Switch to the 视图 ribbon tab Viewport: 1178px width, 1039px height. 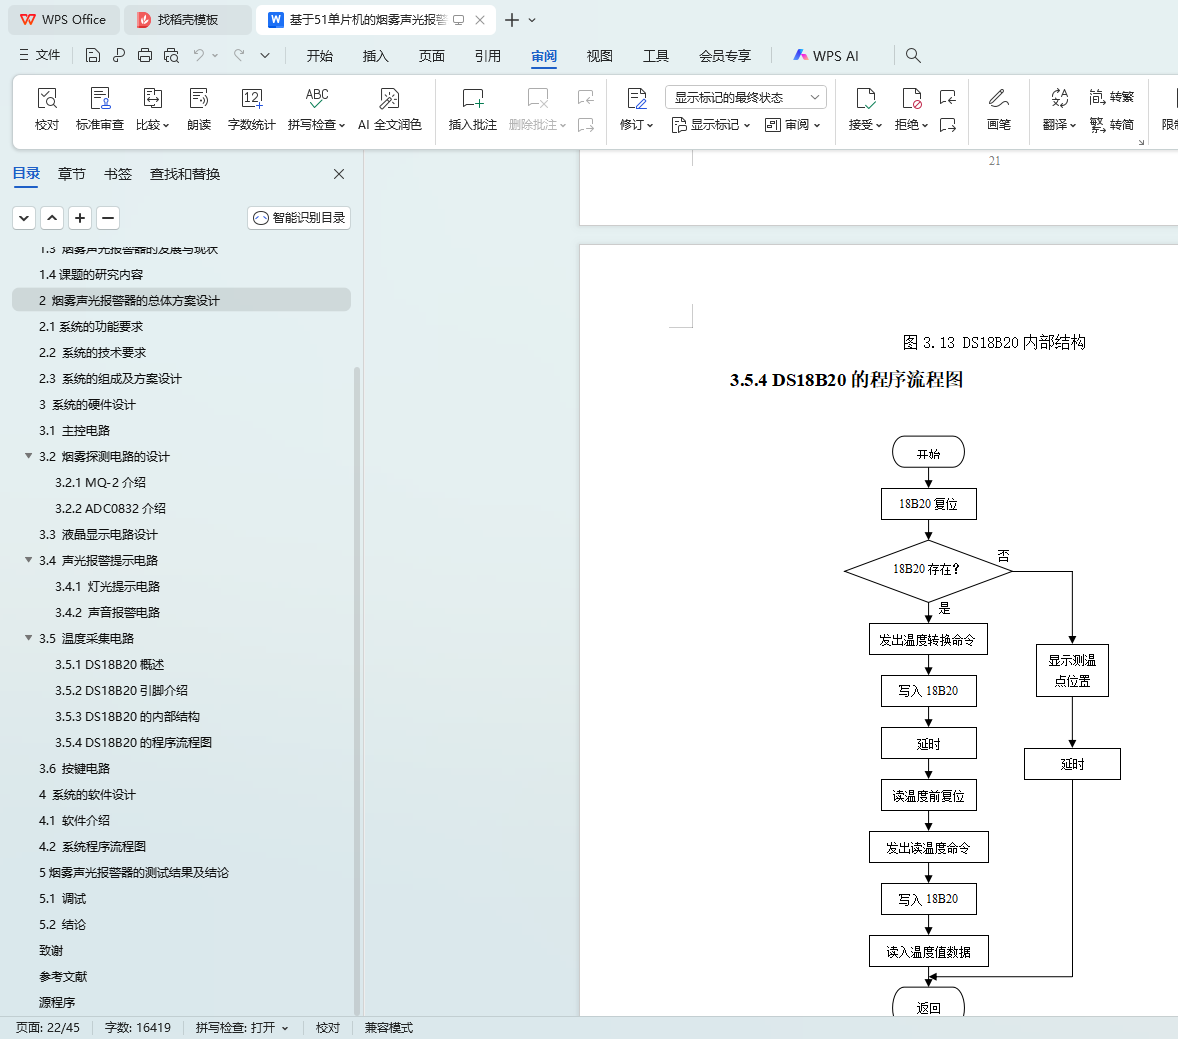click(x=600, y=56)
